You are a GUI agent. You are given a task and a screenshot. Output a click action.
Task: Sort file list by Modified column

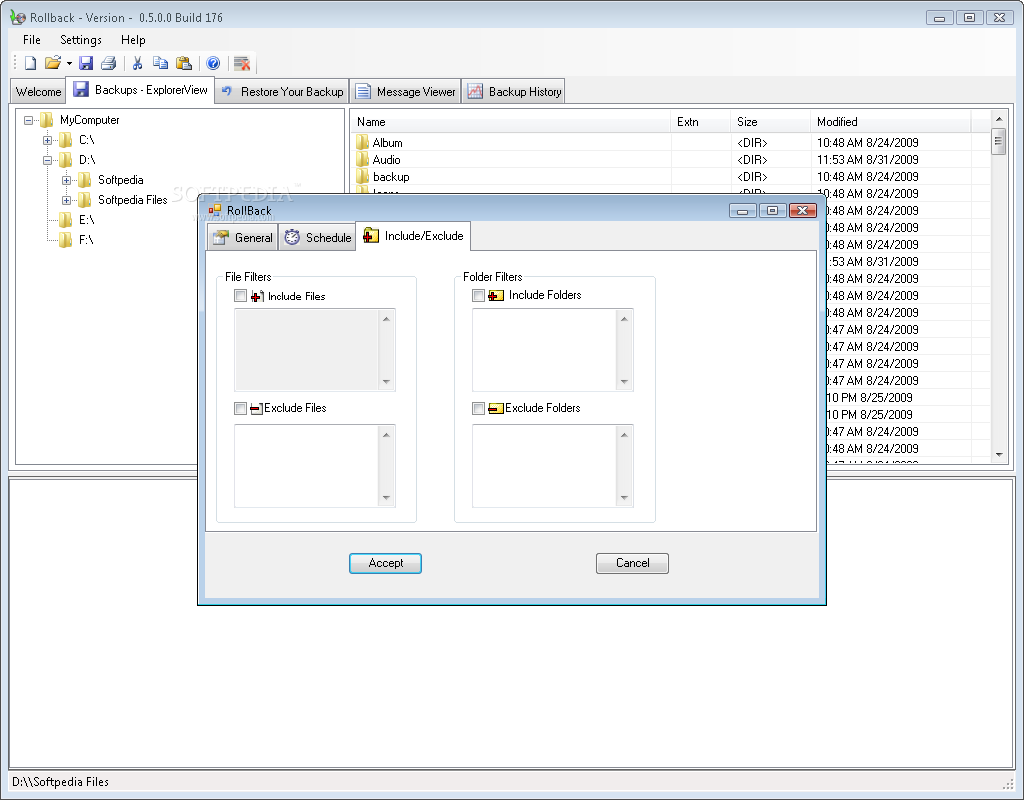(891, 122)
